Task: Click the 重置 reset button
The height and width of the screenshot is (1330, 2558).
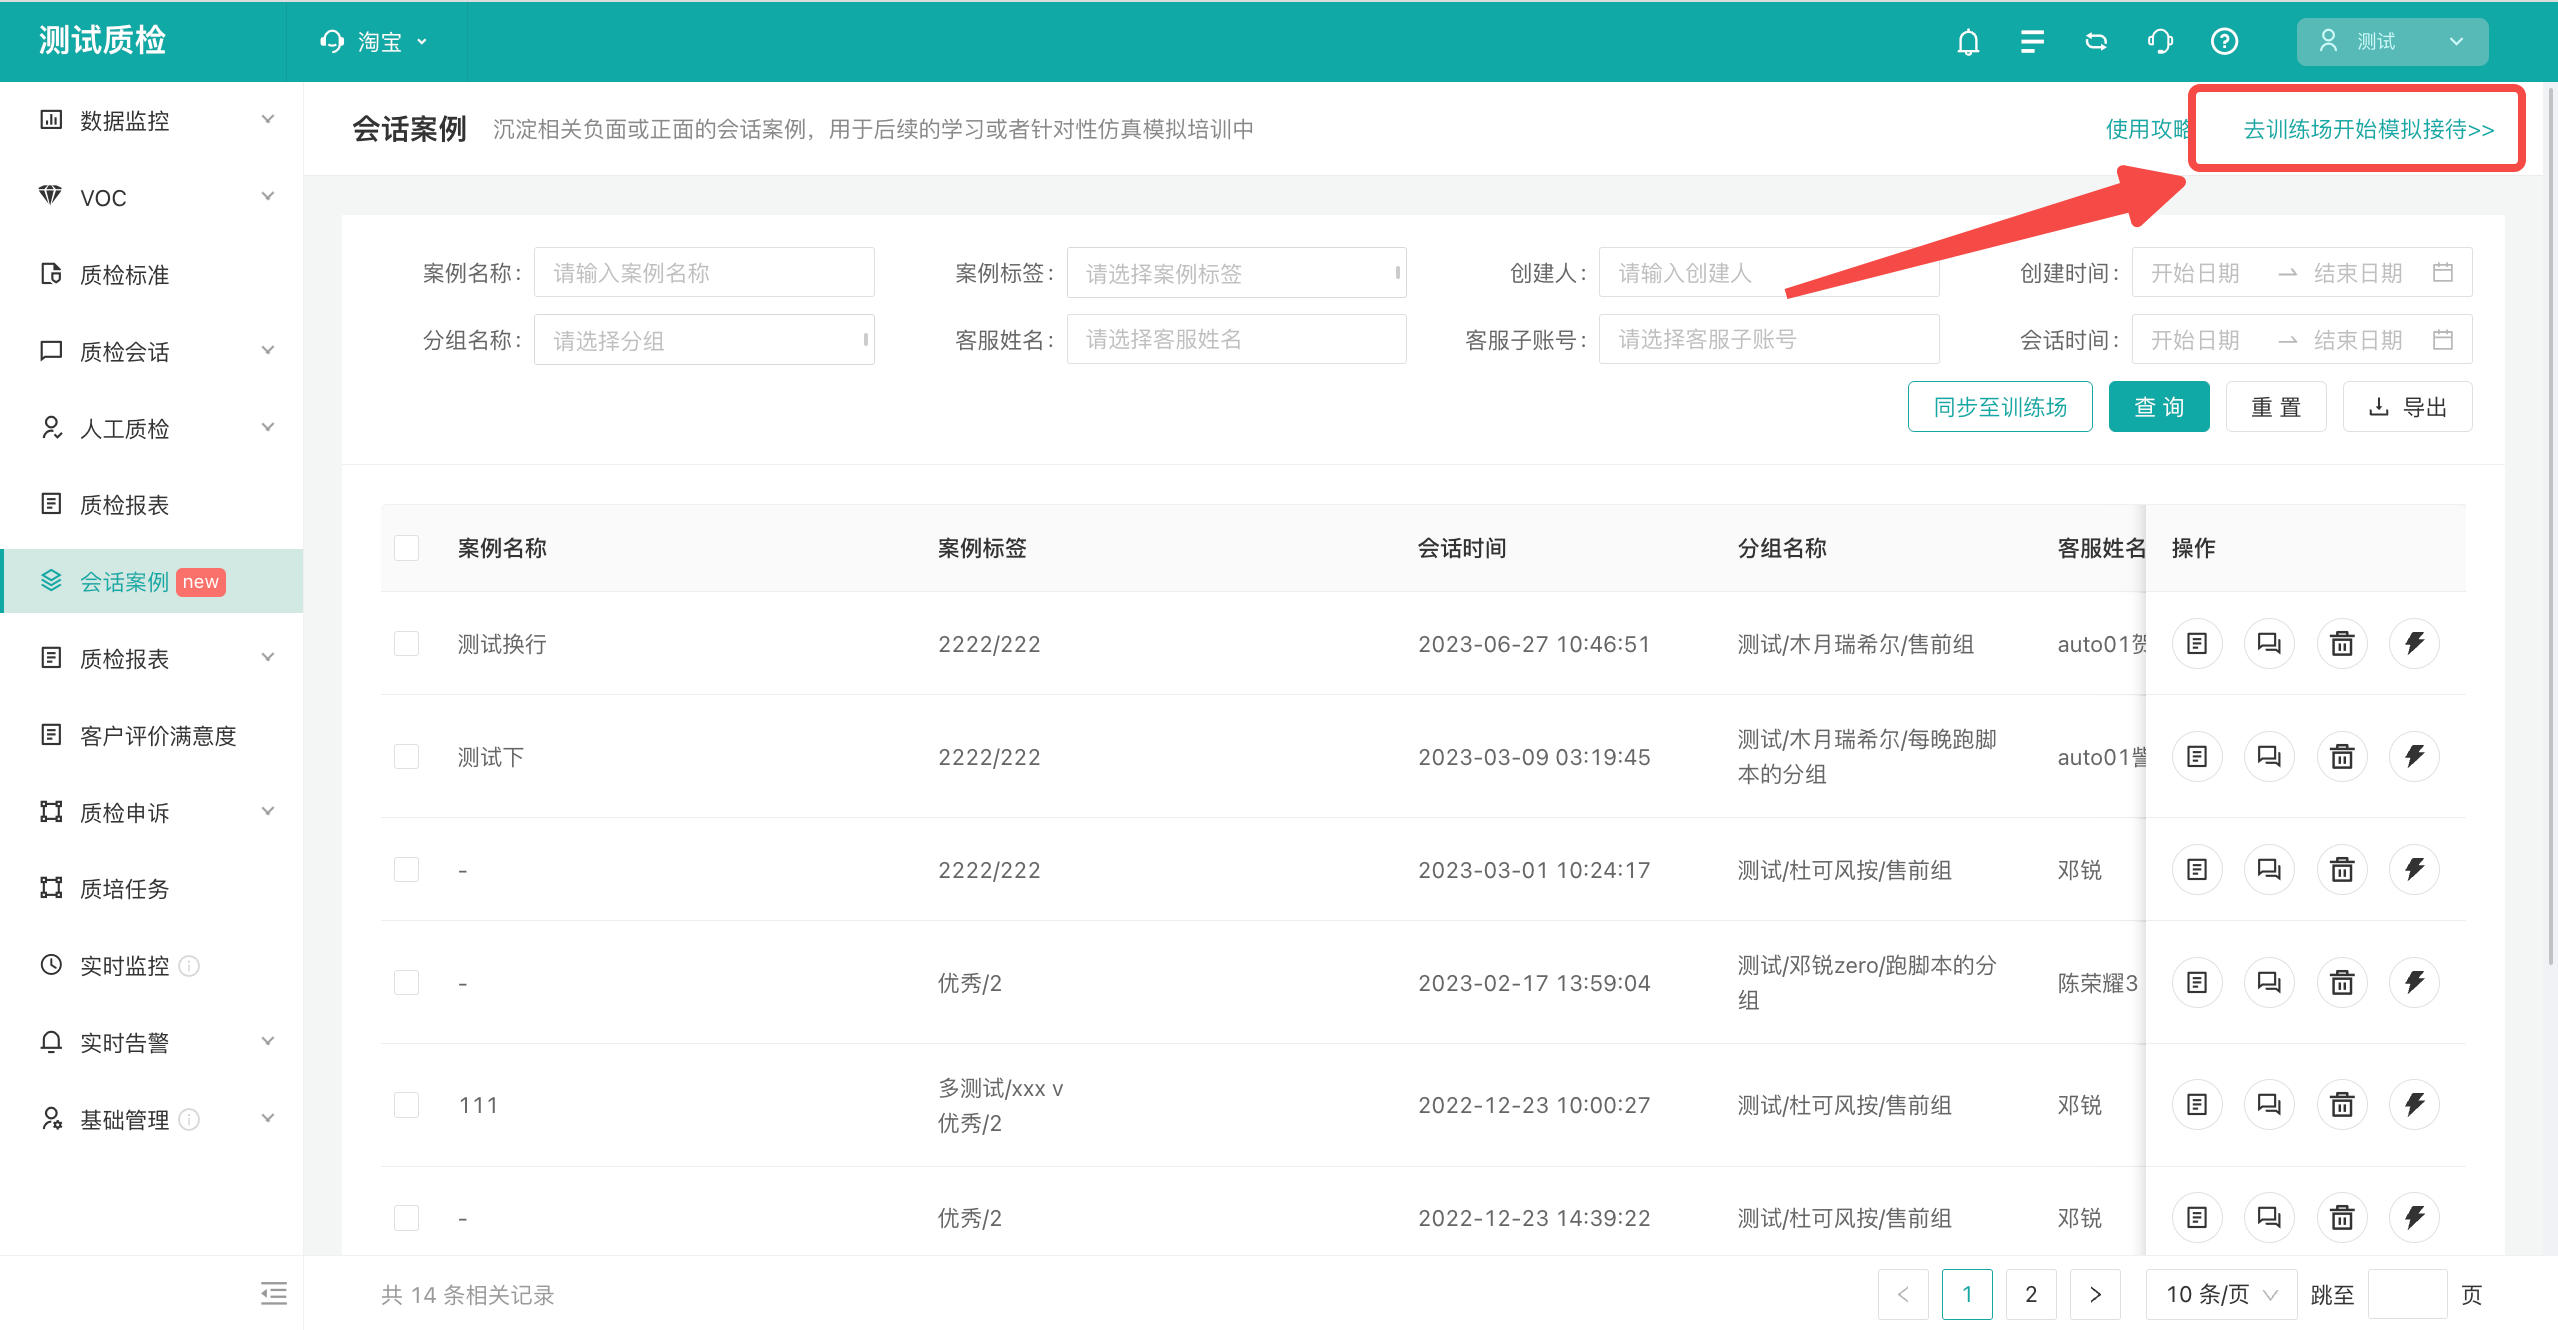Action: 2276,407
